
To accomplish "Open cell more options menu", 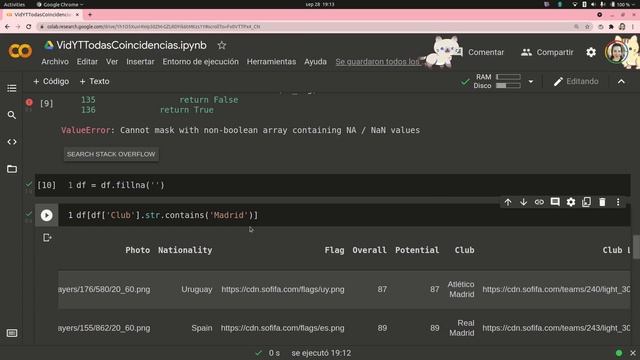I will coord(618,202).
